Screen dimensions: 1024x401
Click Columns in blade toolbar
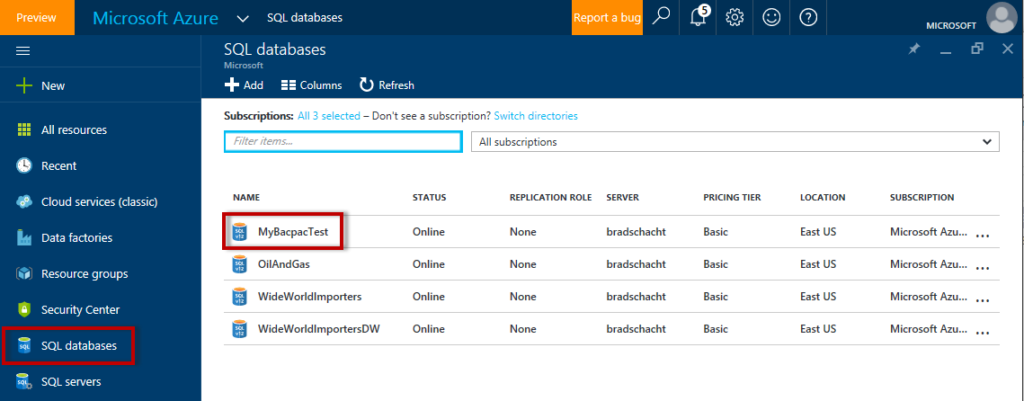coord(312,85)
